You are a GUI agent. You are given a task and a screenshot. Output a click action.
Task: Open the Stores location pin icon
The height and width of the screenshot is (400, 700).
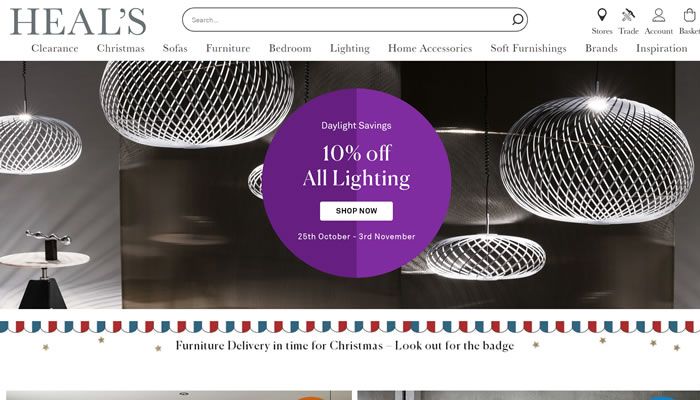(602, 15)
